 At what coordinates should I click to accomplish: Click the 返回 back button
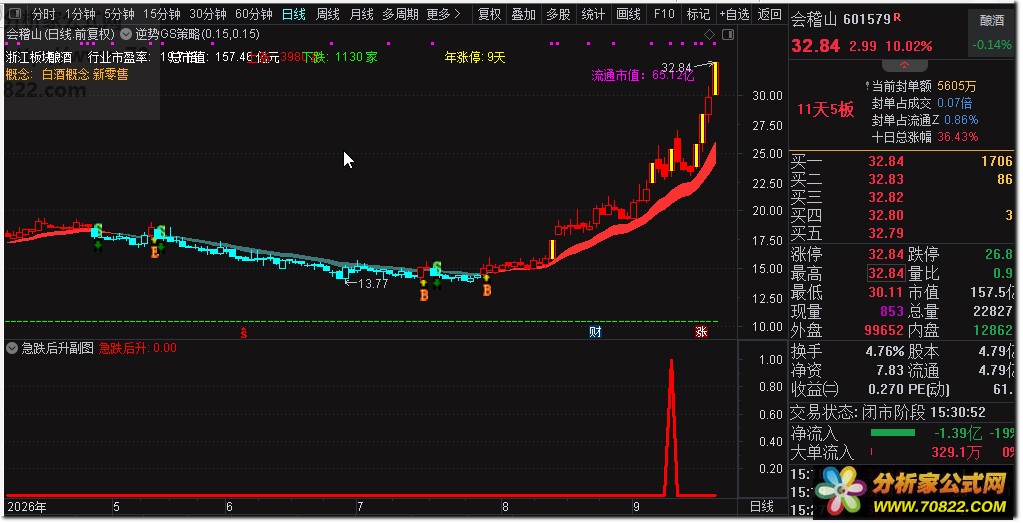click(x=770, y=14)
